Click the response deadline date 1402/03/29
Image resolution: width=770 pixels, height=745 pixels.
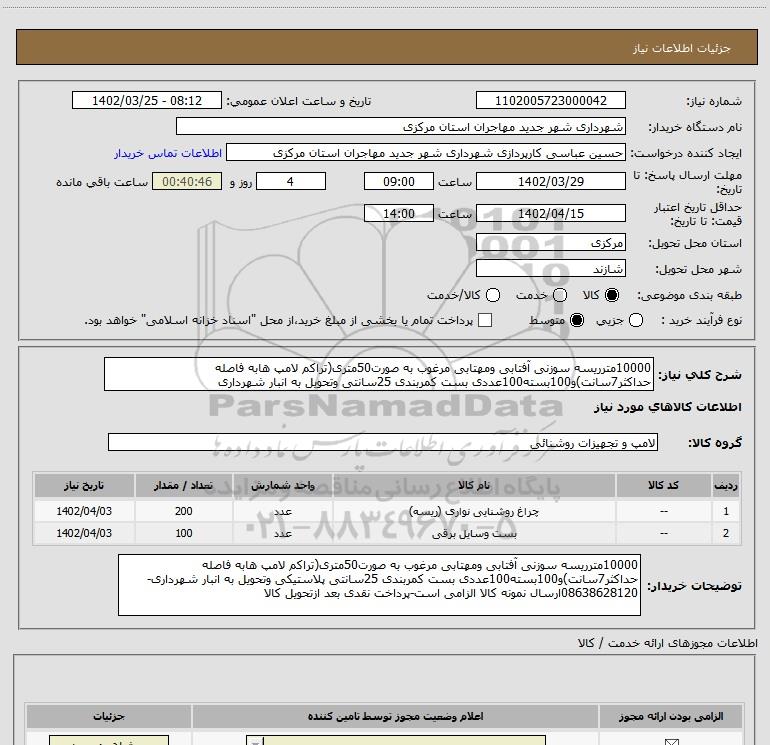tap(550, 182)
